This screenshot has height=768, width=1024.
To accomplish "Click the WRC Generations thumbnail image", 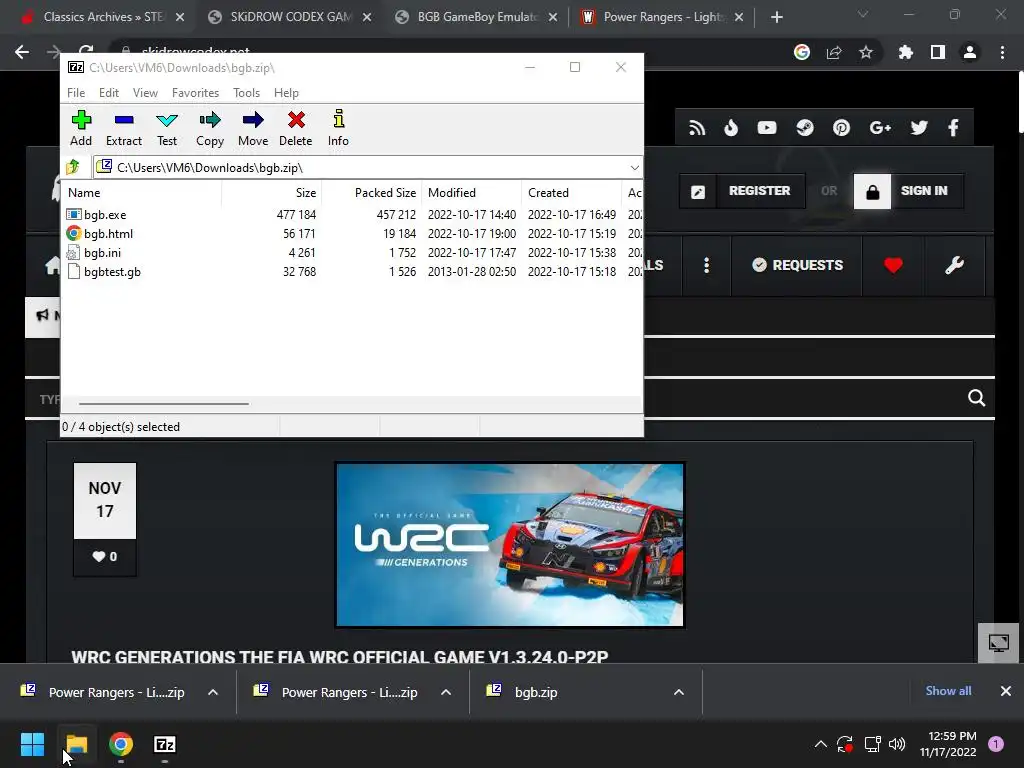I will point(509,545).
